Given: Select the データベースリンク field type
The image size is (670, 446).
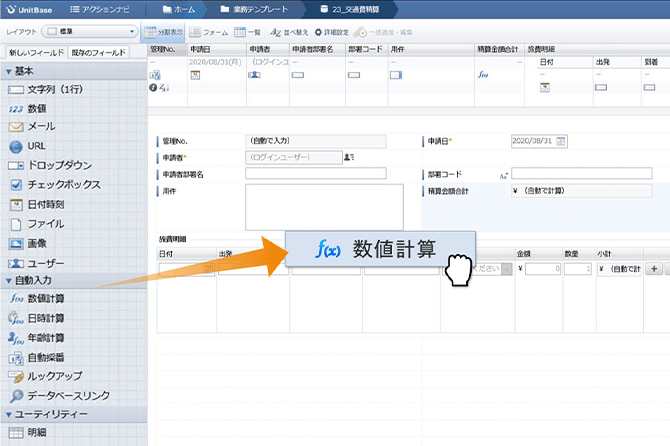Looking at the screenshot, I should point(59,396).
